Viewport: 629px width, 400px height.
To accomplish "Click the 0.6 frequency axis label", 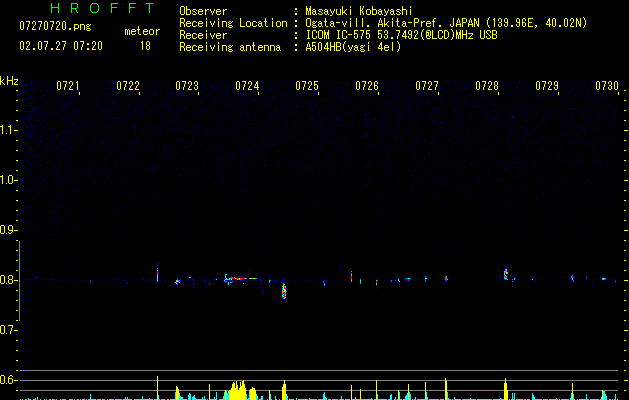I will coord(8,380).
